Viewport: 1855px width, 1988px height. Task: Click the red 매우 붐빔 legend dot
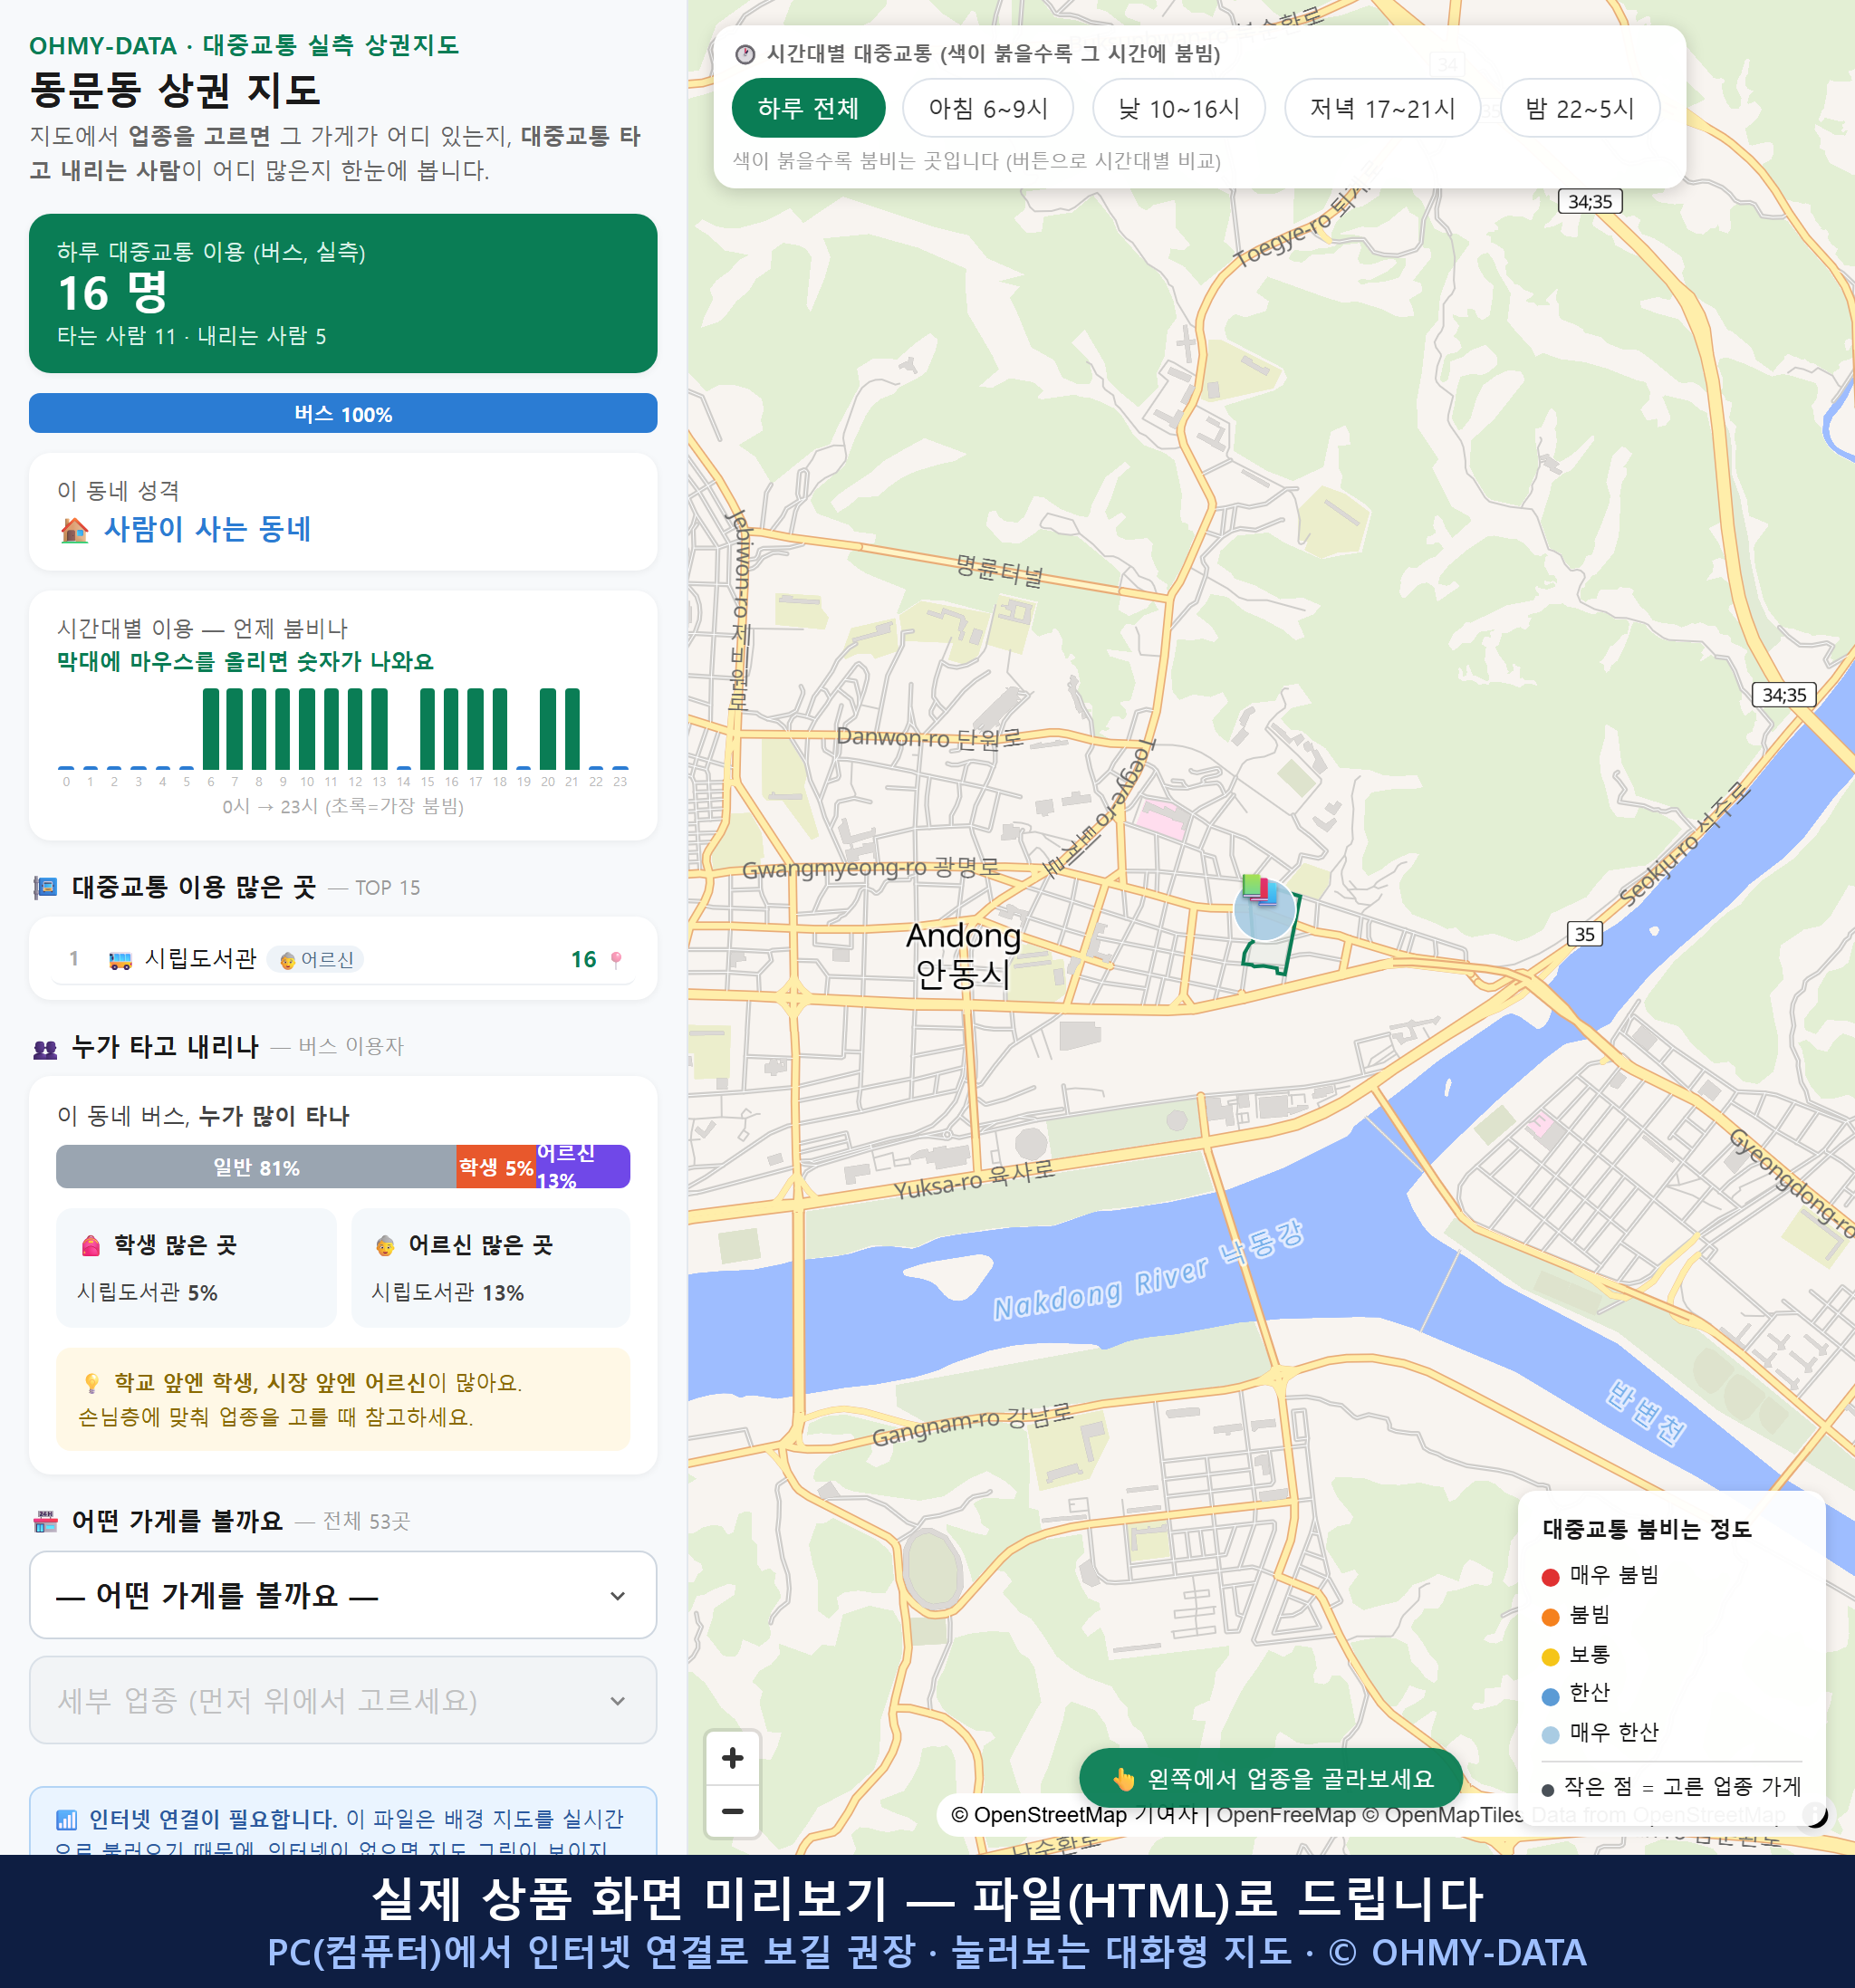(1551, 1577)
